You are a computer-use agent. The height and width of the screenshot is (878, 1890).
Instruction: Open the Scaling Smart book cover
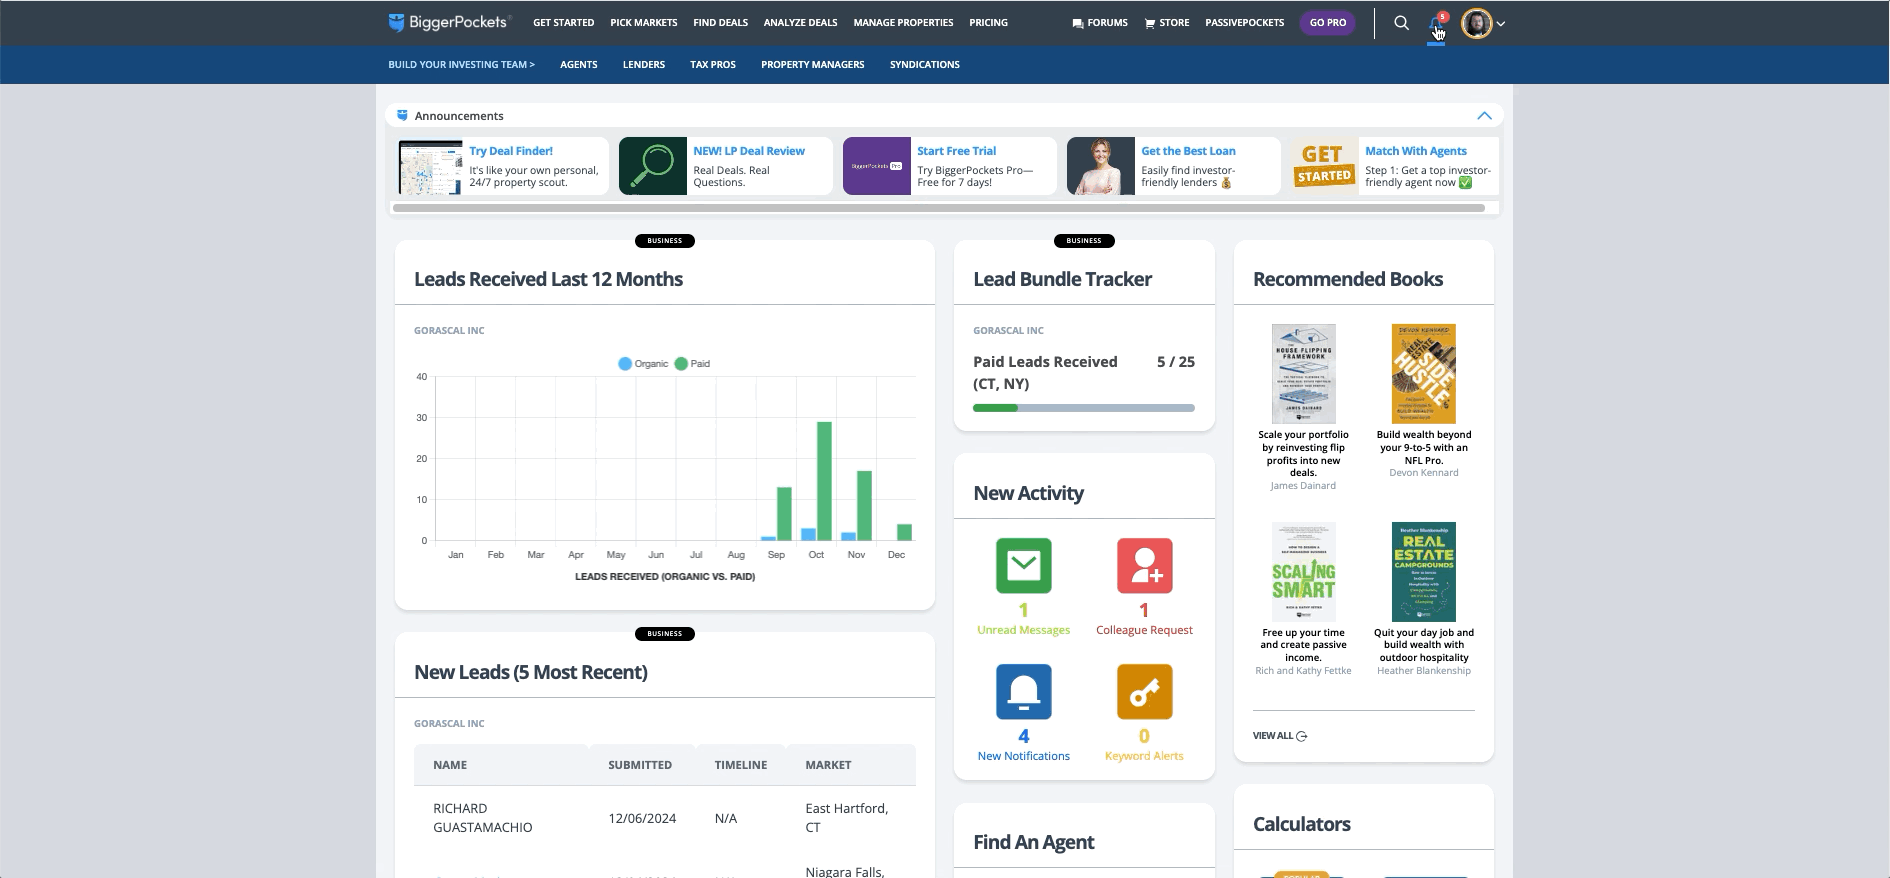tap(1303, 572)
